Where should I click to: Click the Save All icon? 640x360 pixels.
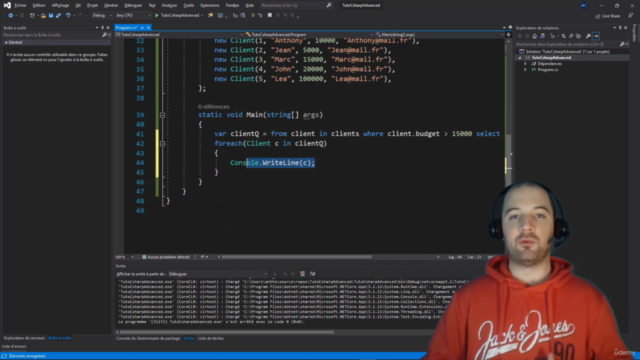58,16
